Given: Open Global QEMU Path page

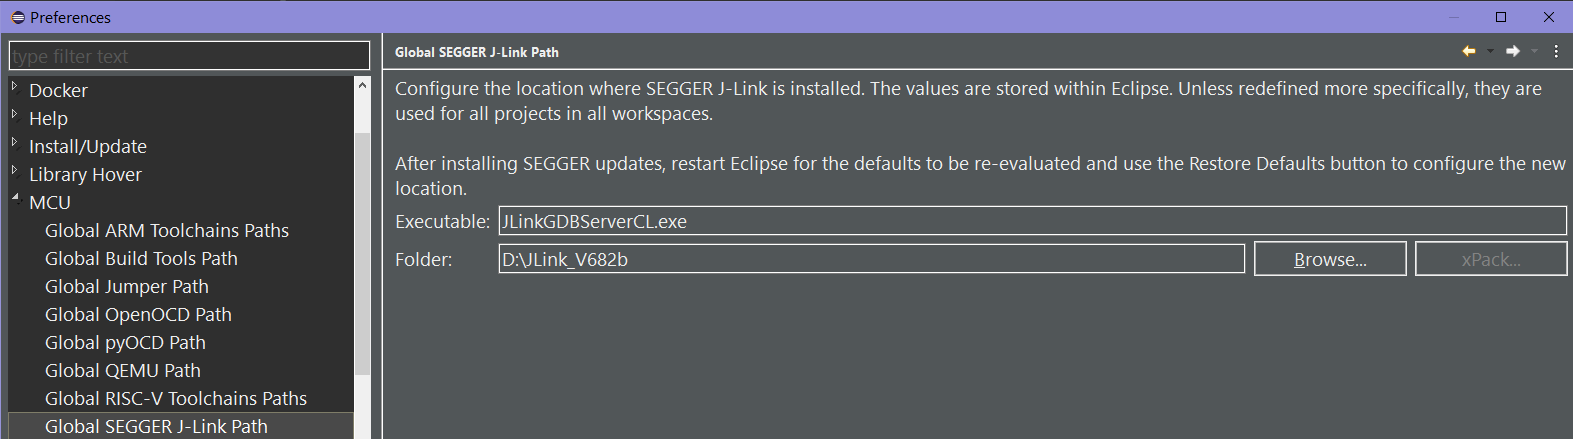Looking at the screenshot, I should point(123,370).
